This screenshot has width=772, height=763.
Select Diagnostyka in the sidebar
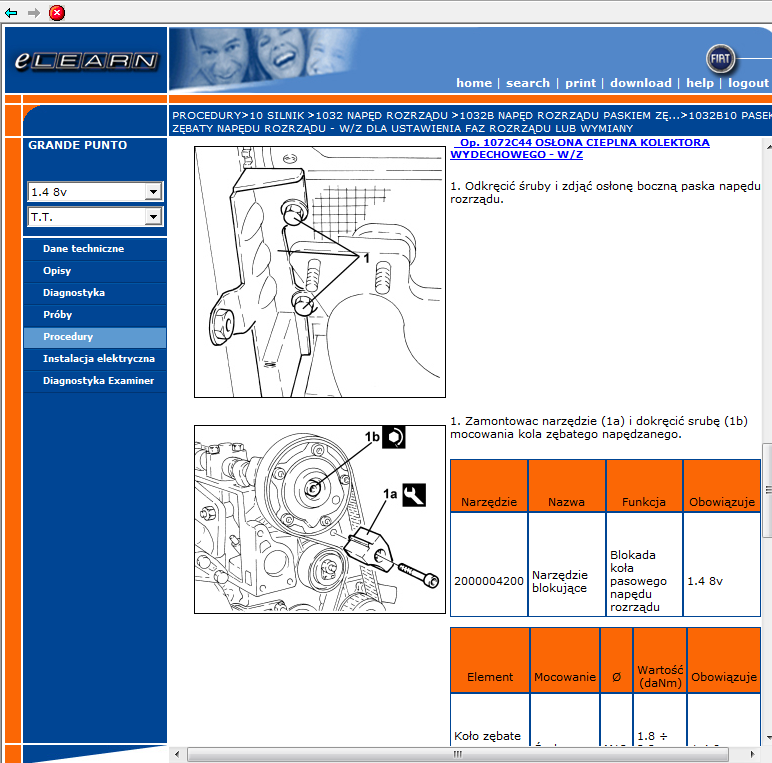[73, 293]
